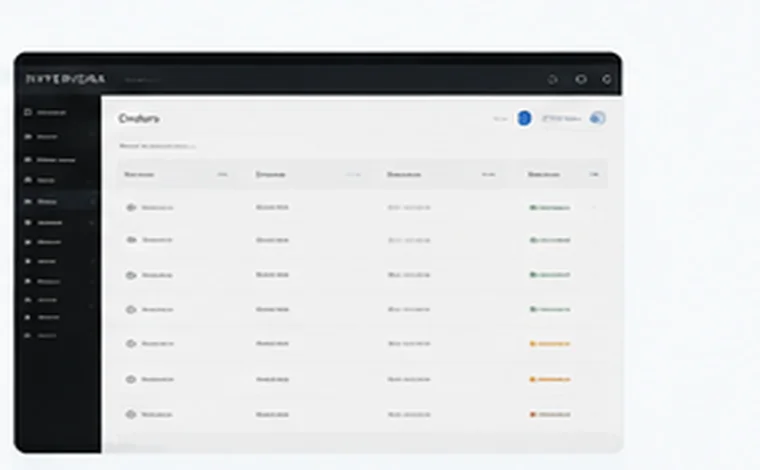Click the green status badge in first row
This screenshot has height=470, width=760.
pos(550,208)
